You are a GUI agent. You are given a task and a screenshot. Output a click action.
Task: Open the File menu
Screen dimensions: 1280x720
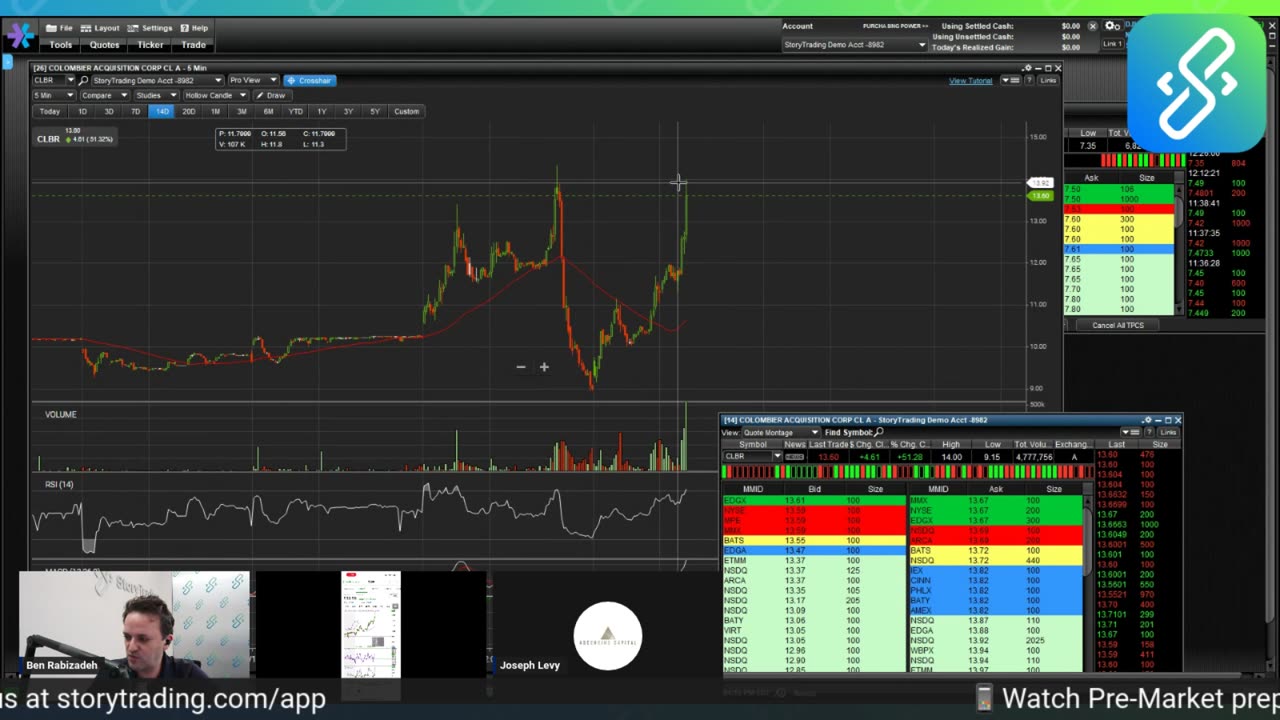tap(60, 28)
